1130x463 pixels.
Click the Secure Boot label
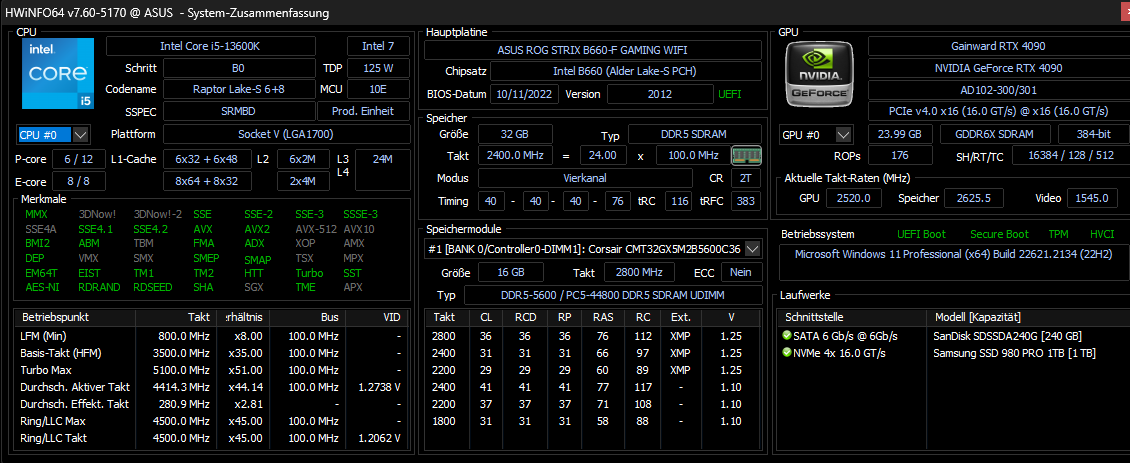pos(999,234)
